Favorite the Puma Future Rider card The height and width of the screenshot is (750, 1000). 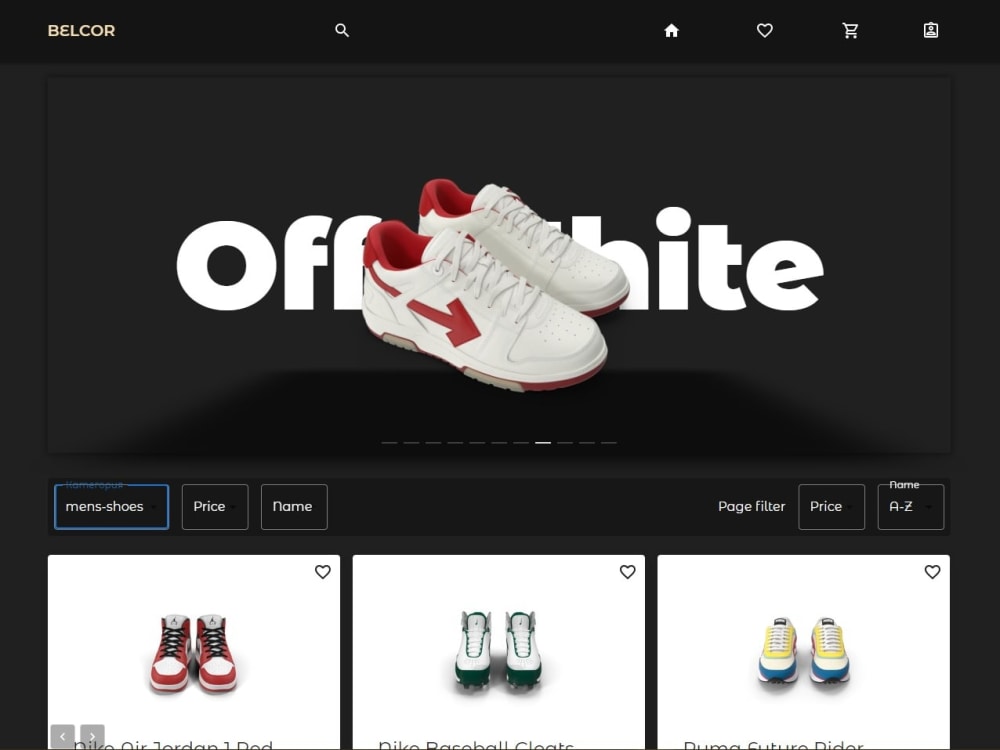932,572
